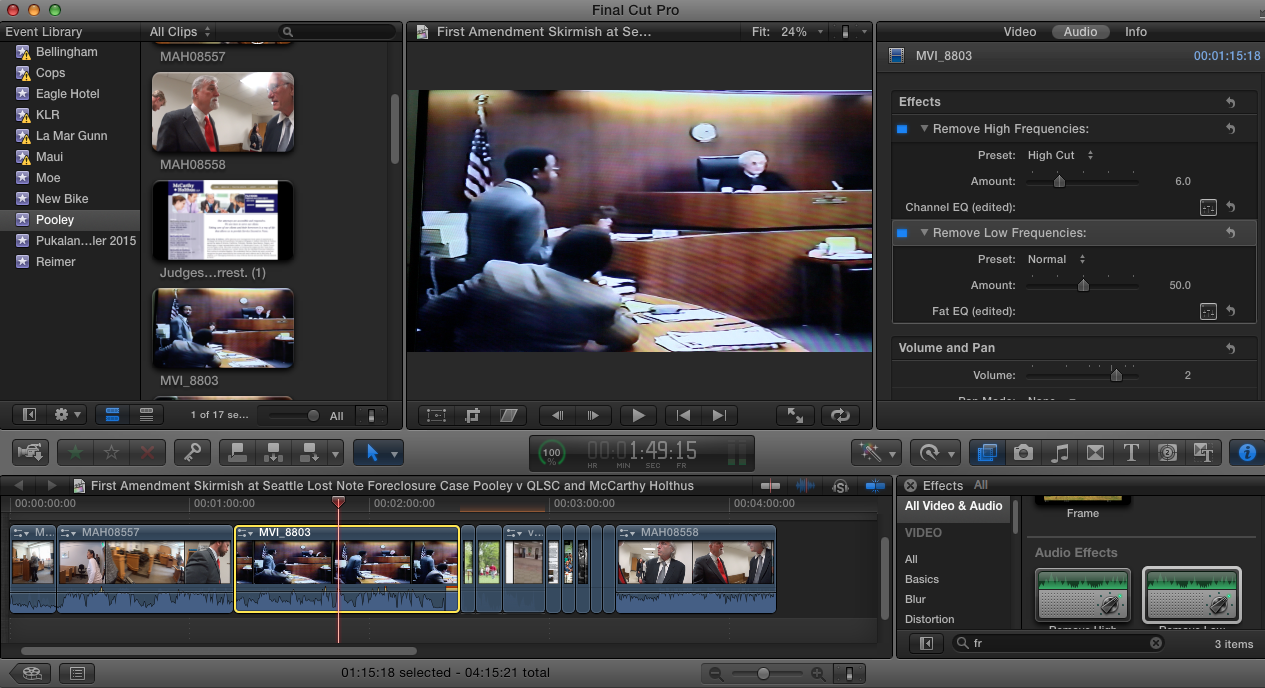Select Basics category in Effects browser

[x=922, y=579]
